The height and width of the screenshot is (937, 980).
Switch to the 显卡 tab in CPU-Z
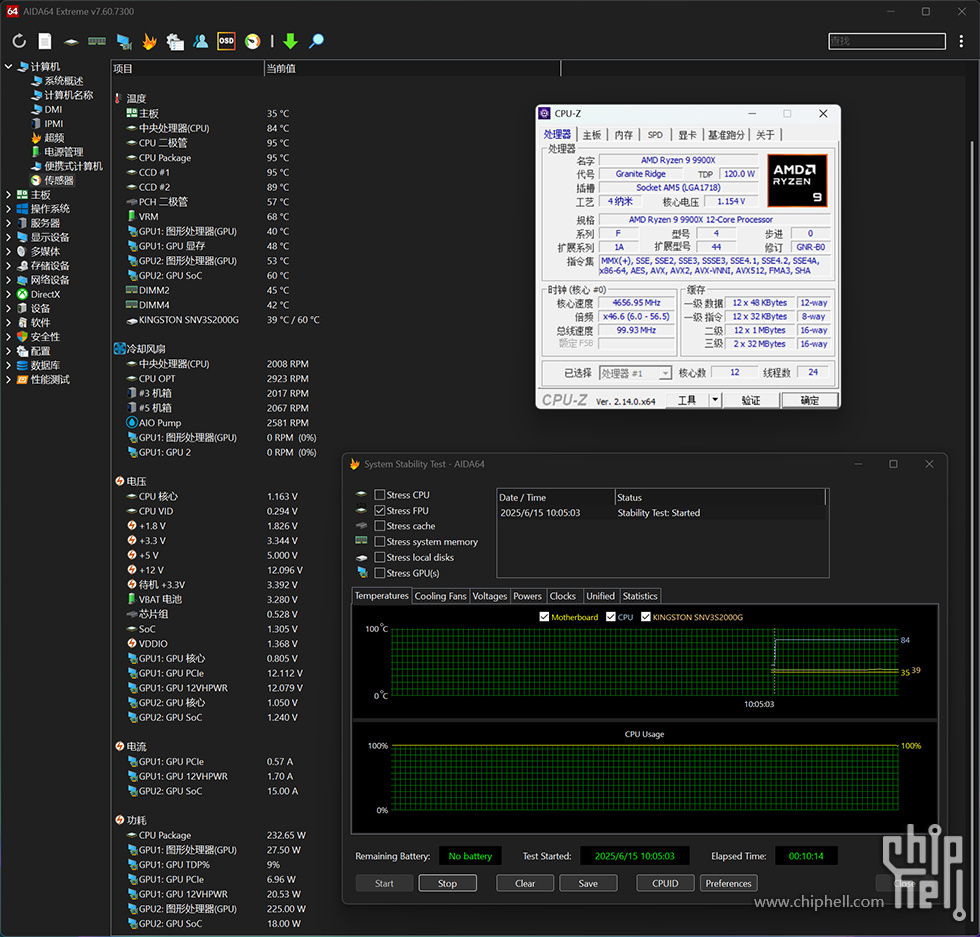click(x=687, y=135)
